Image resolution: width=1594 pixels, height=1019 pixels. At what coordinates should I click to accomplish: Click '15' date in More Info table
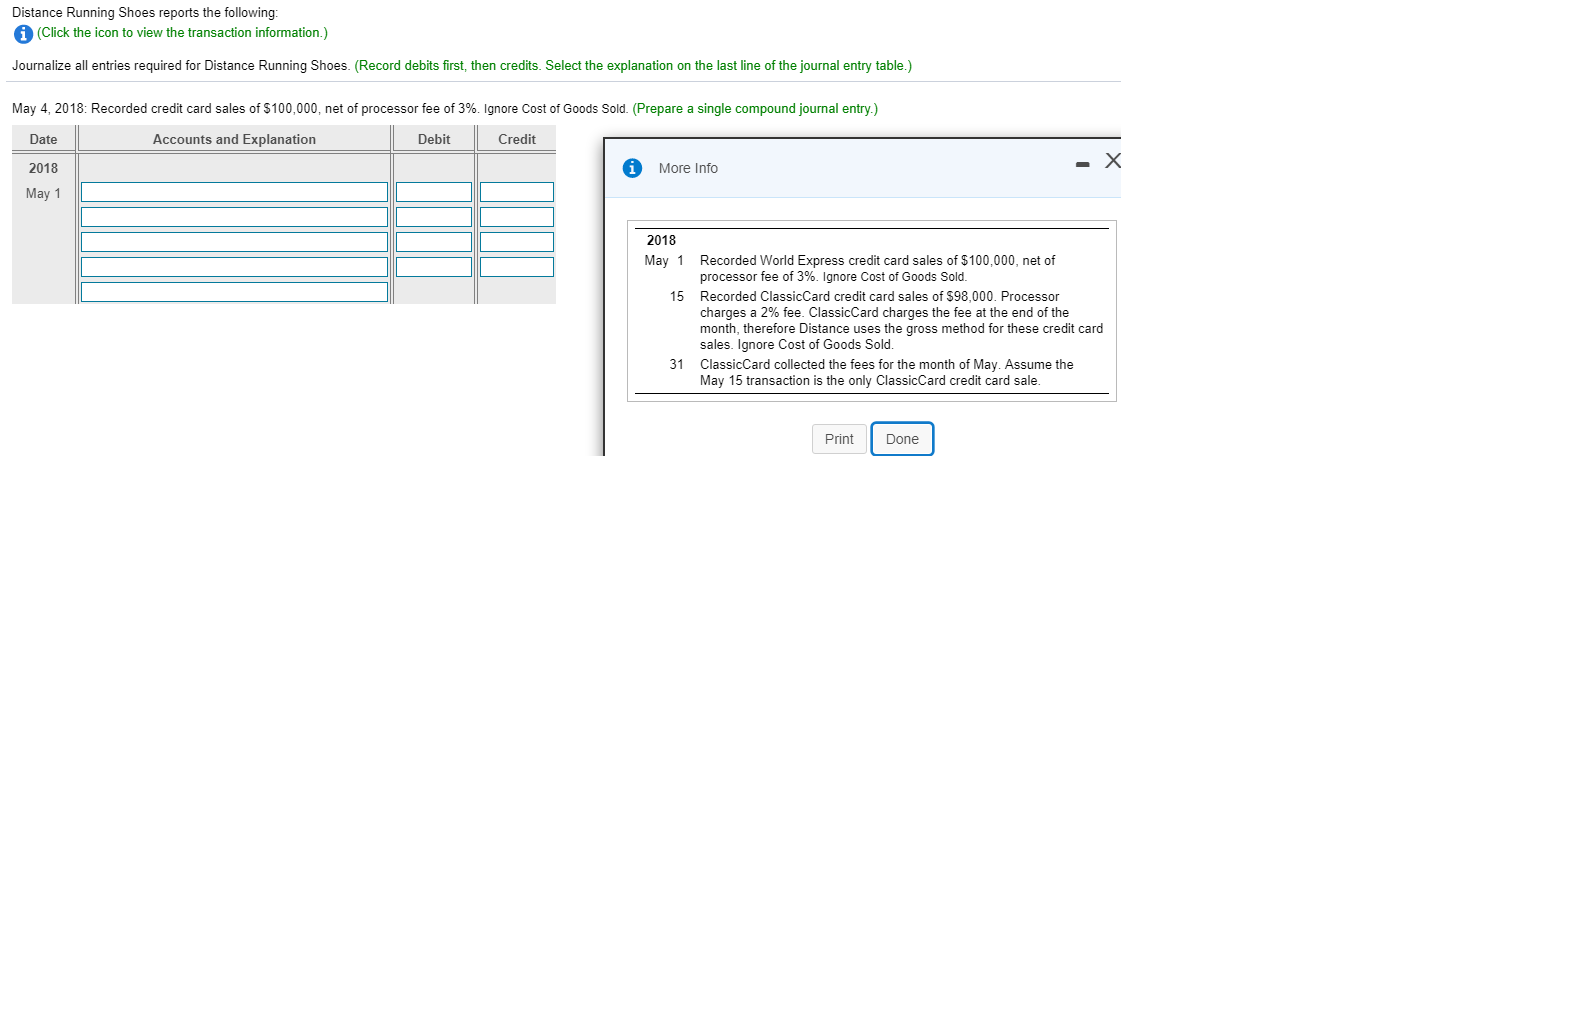677,297
